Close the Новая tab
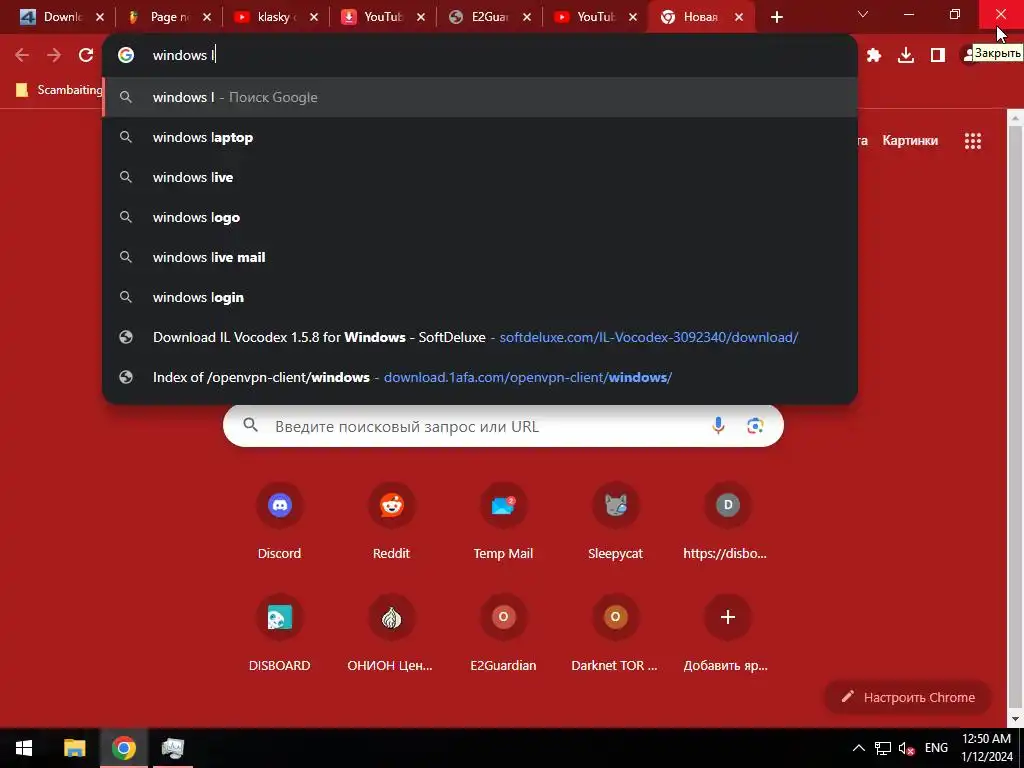This screenshot has height=768, width=1024. [x=739, y=18]
